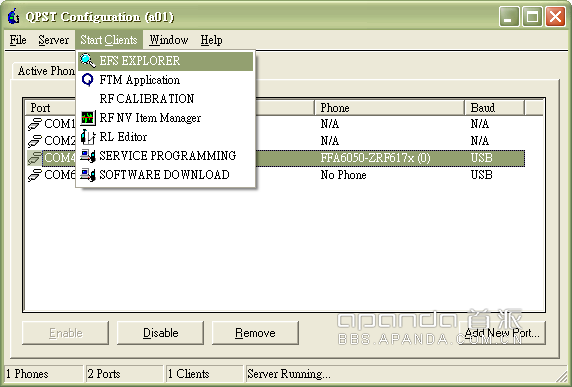The image size is (572, 387).
Task: Choose RF NV Item Manager entry
Action: pyautogui.click(x=166, y=118)
